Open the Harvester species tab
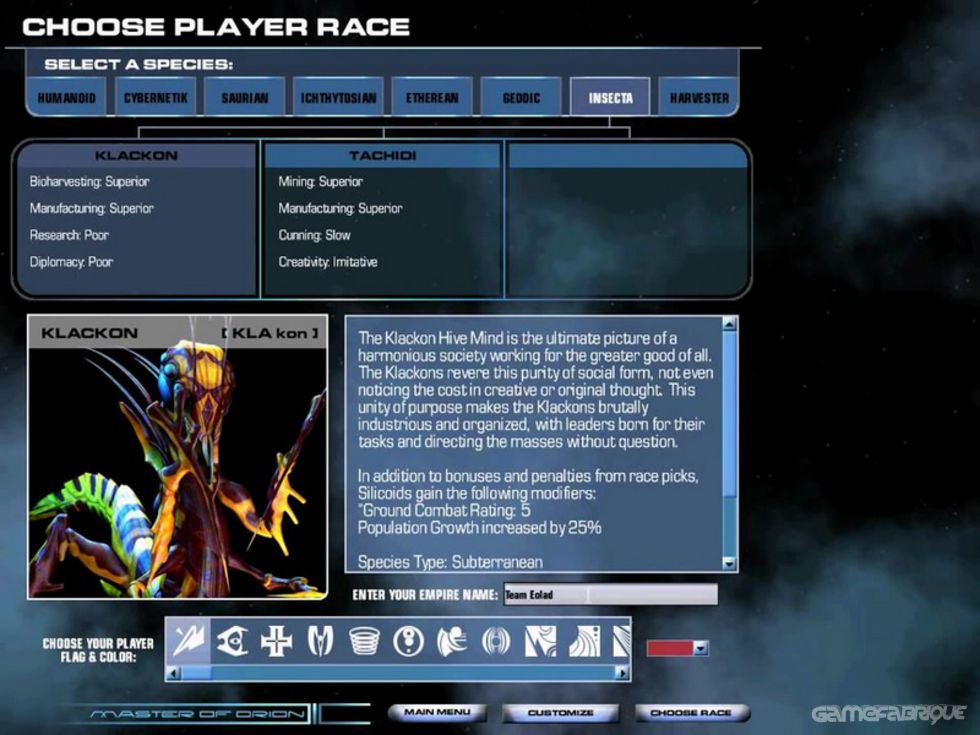The image size is (980, 735). pos(699,98)
